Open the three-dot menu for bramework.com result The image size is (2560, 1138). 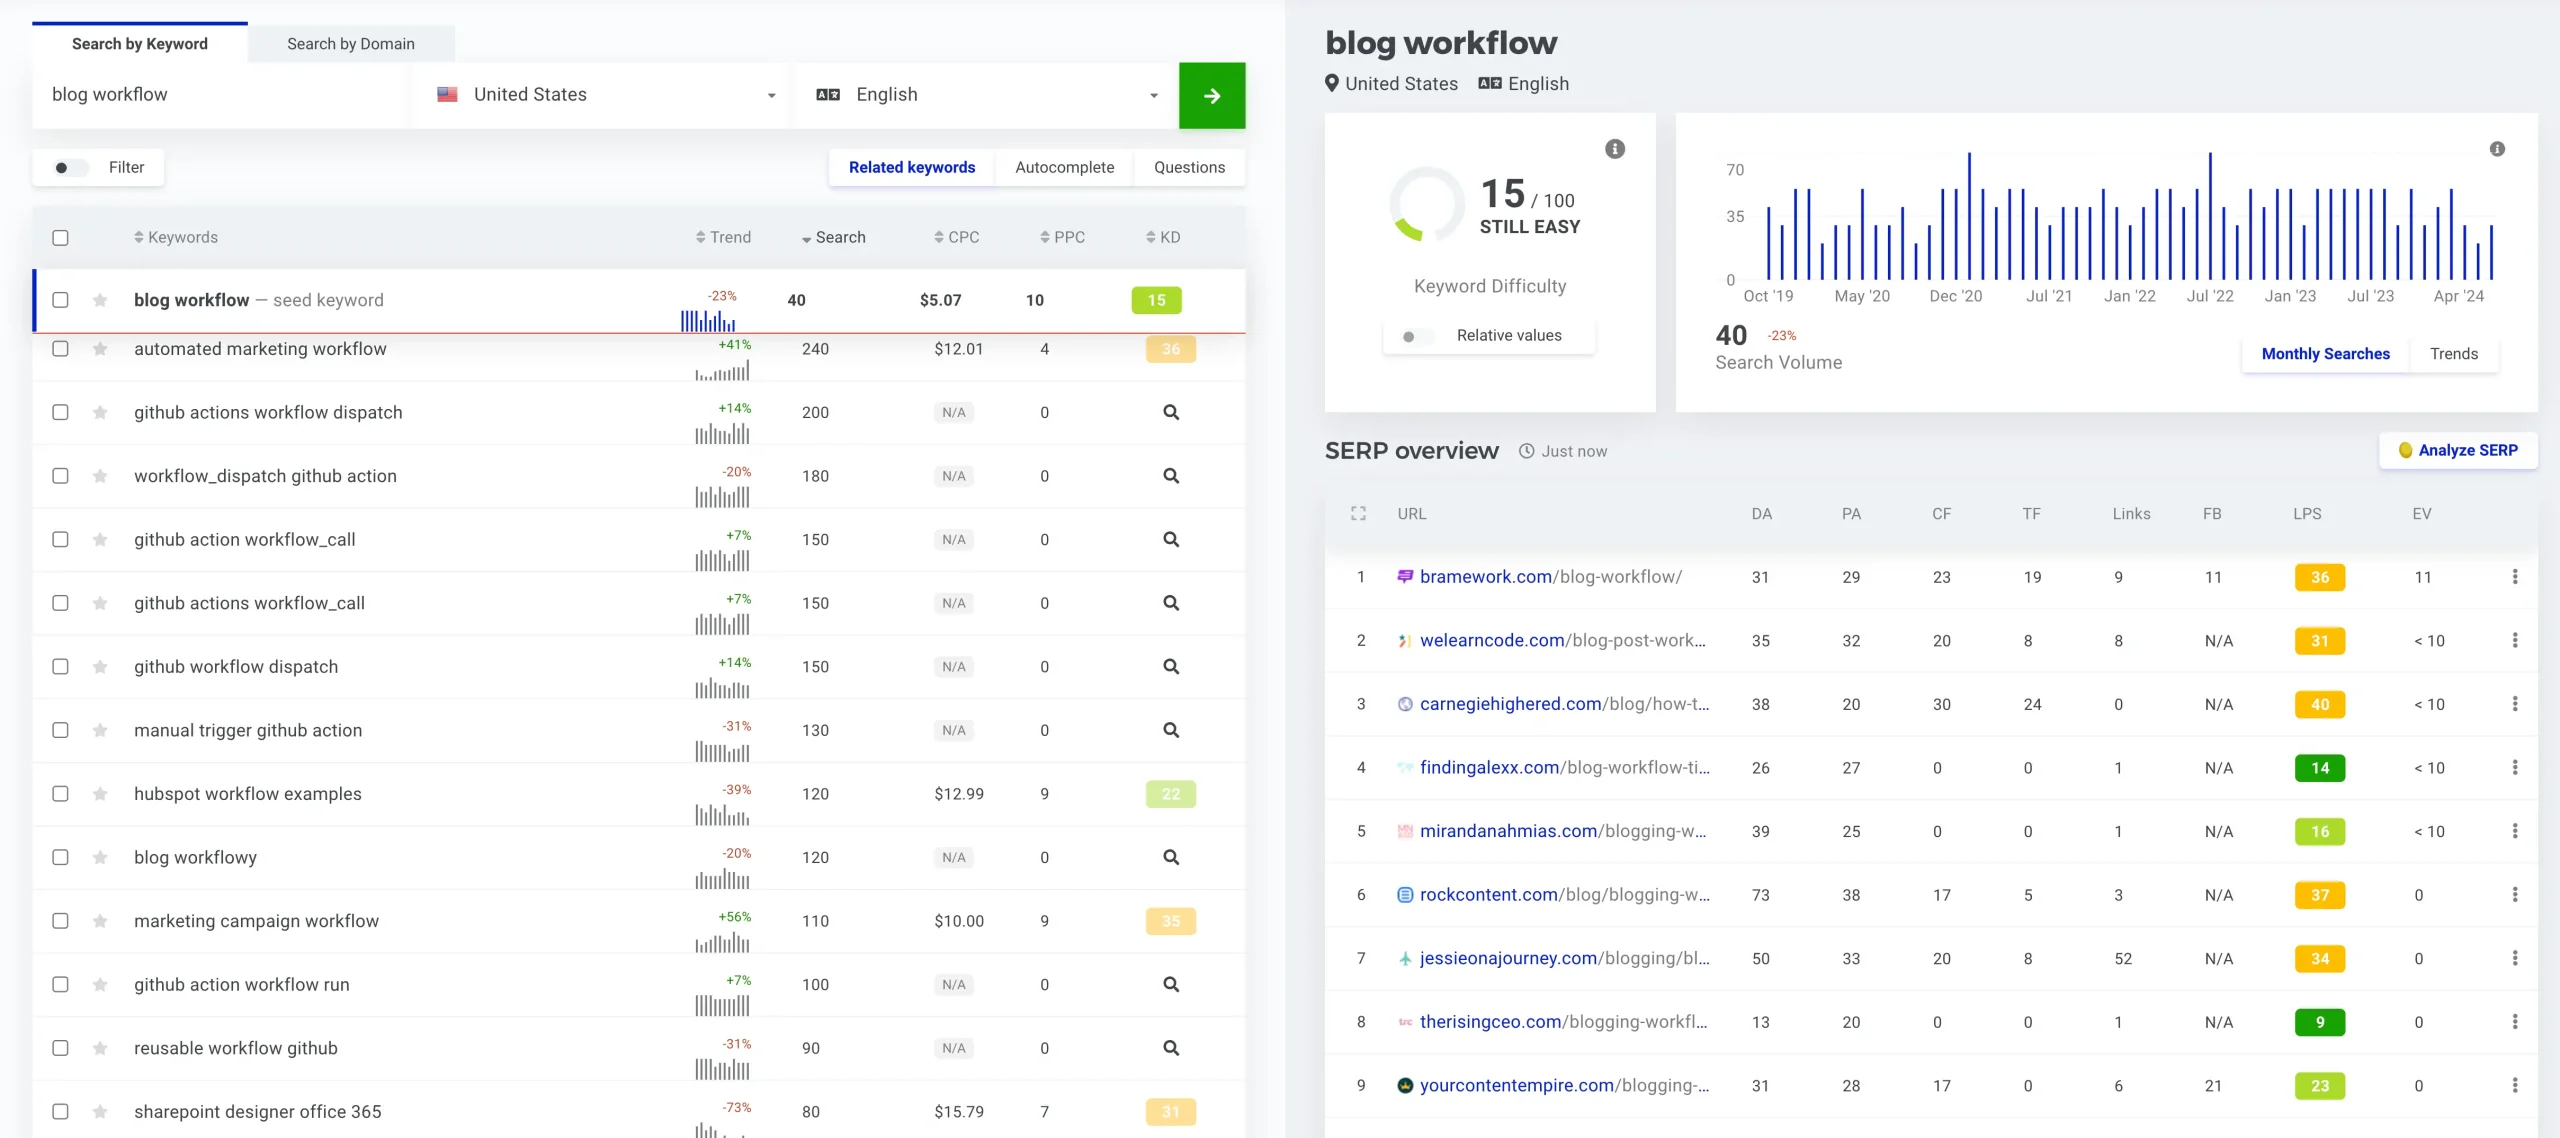pyautogui.click(x=2516, y=577)
